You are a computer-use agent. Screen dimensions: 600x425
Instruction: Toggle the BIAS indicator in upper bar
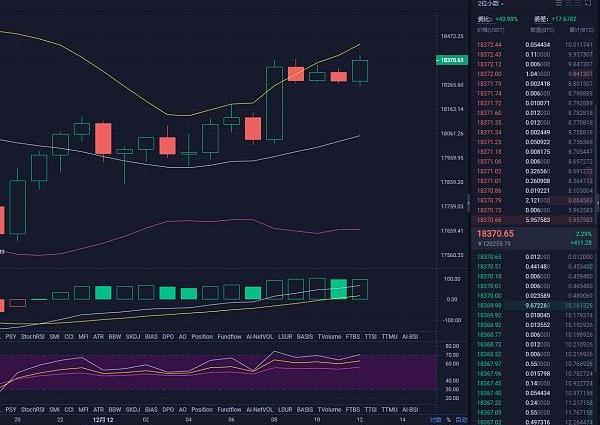[x=150, y=337]
